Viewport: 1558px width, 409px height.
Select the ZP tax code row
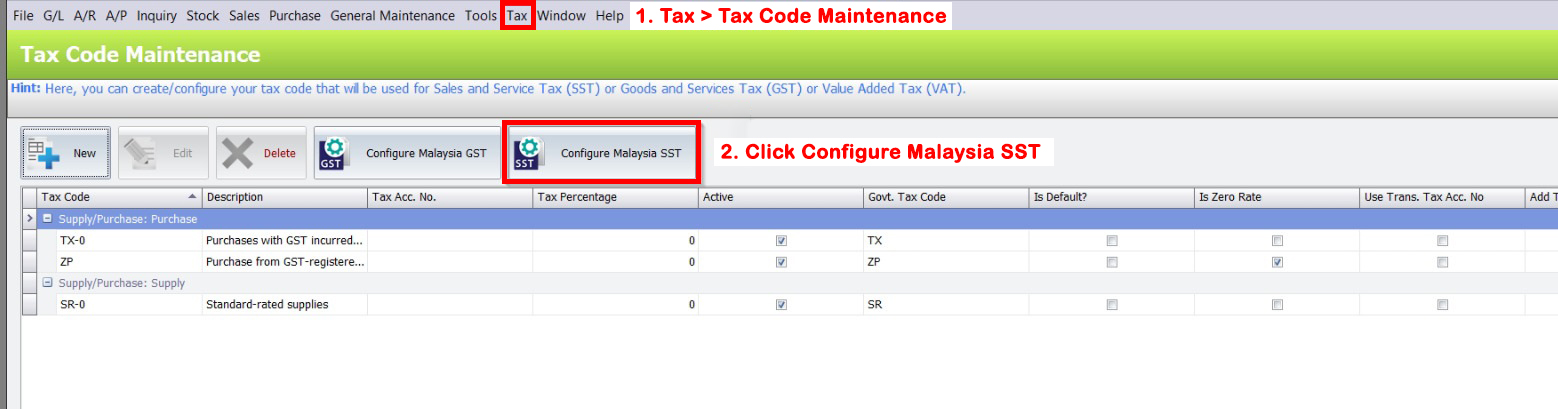click(67, 262)
